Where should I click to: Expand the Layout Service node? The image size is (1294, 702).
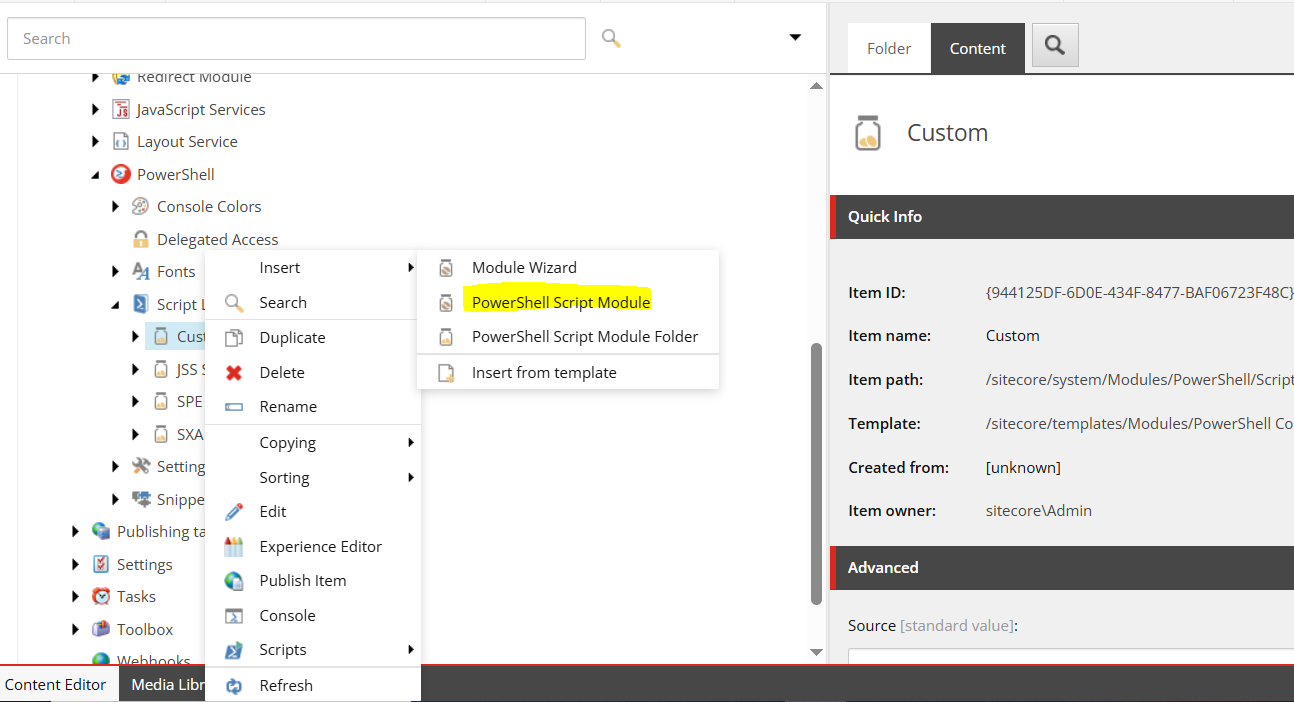(96, 142)
